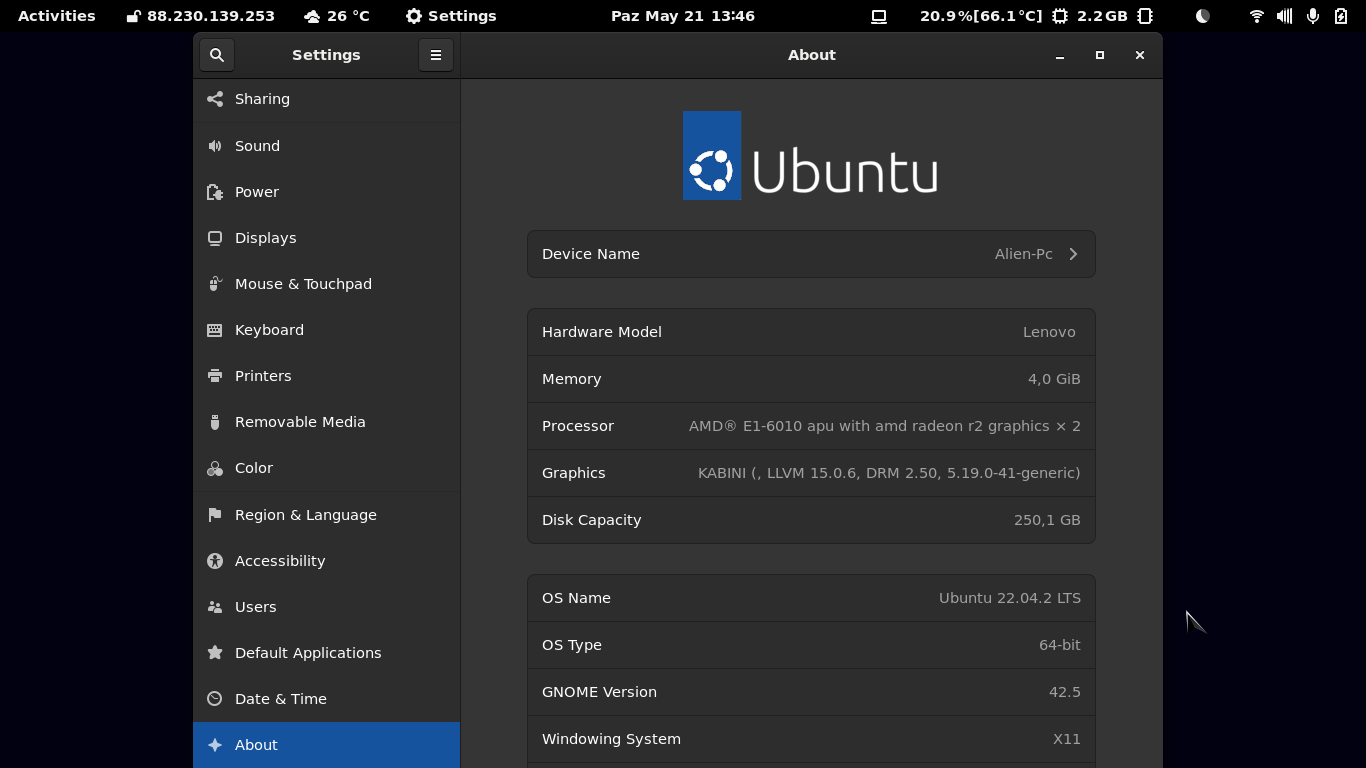1366x768 pixels.
Task: Click the Hardware Model row
Action: point(811,332)
